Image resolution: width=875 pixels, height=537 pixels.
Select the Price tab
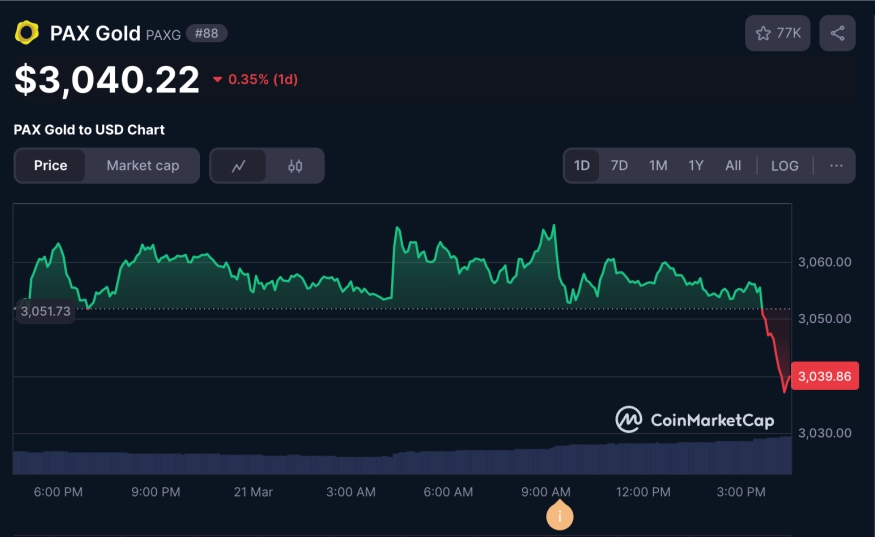coord(51,166)
